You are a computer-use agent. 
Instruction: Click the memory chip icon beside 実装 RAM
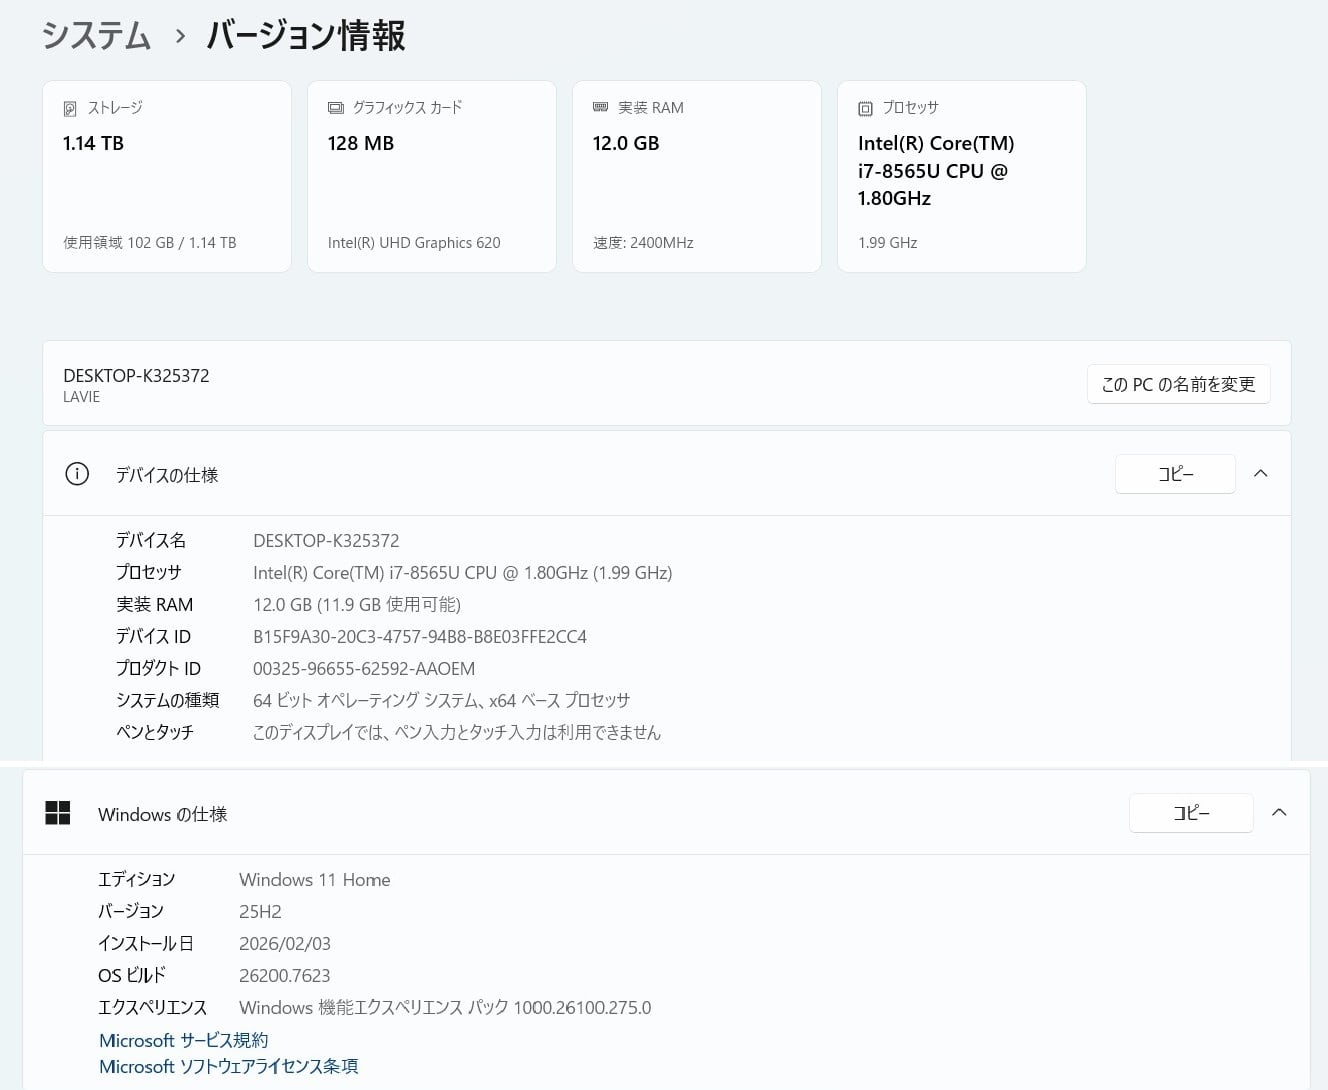point(601,107)
